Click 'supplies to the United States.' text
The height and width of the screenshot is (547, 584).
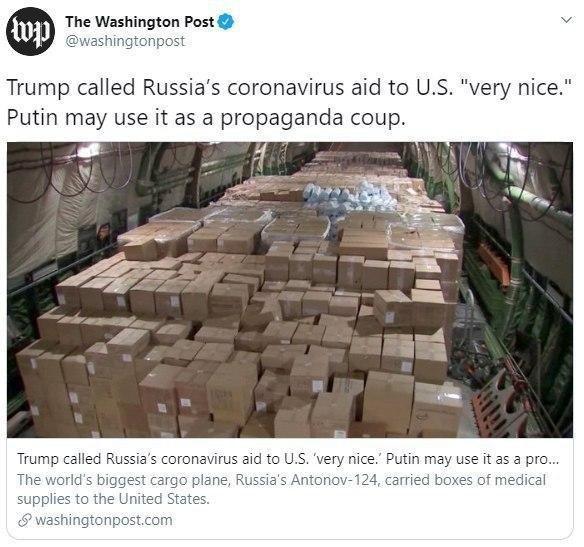pos(113,499)
